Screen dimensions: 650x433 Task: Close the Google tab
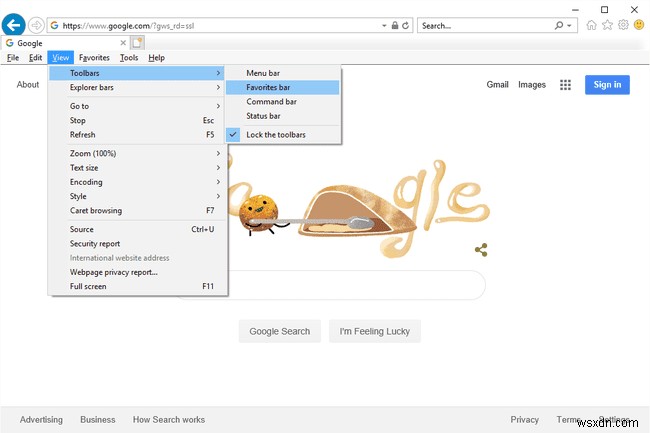(x=123, y=43)
